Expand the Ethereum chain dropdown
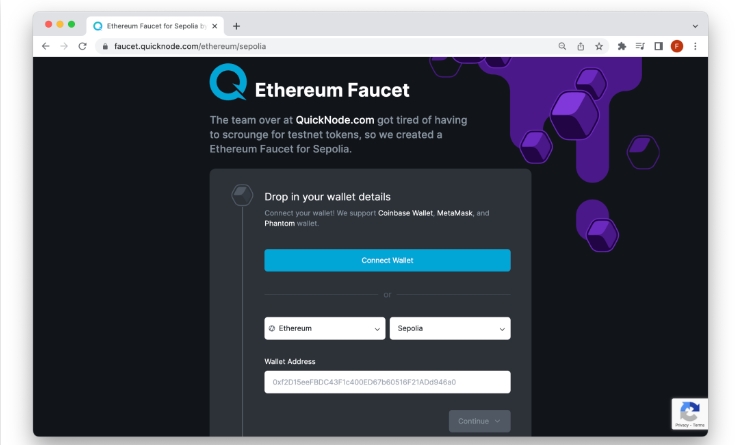735x445 pixels. (x=324, y=328)
